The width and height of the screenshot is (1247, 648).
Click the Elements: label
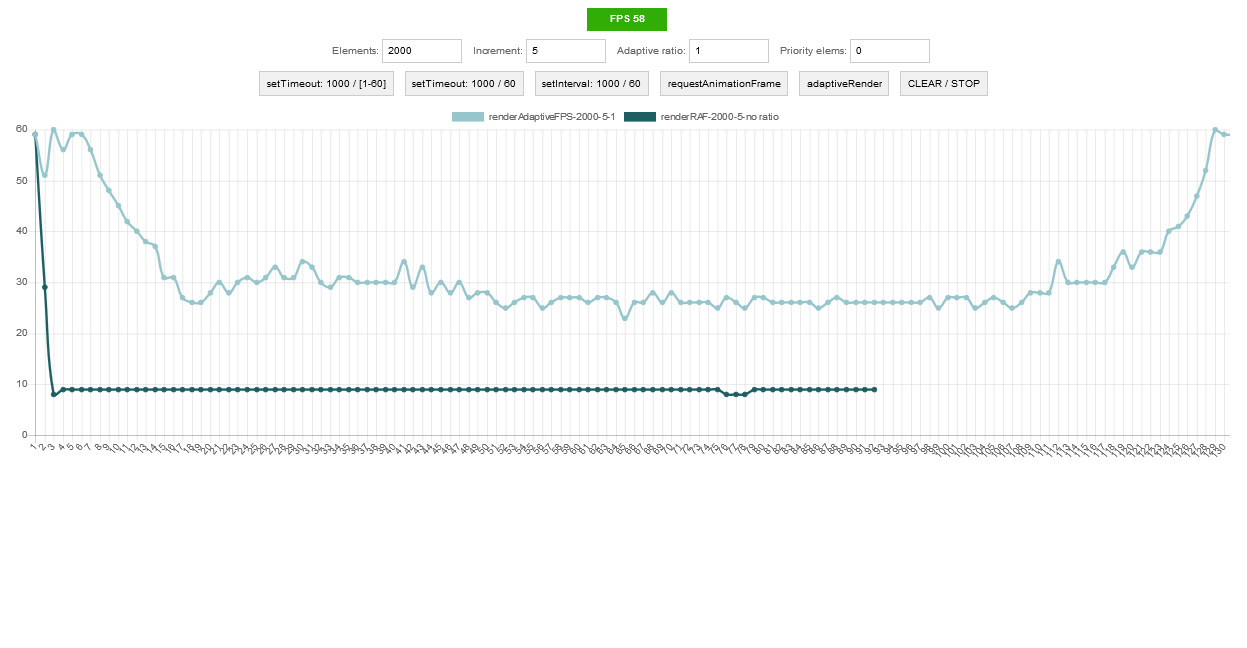(355, 51)
